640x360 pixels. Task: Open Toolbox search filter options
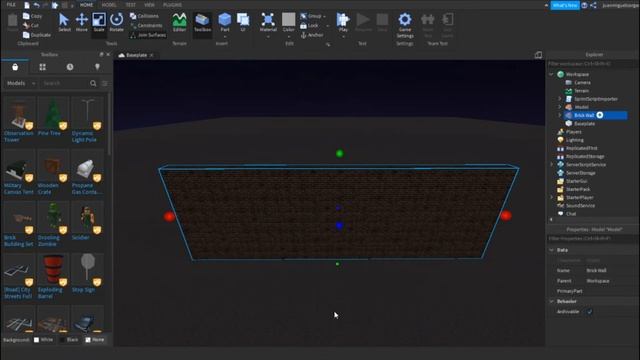105,83
